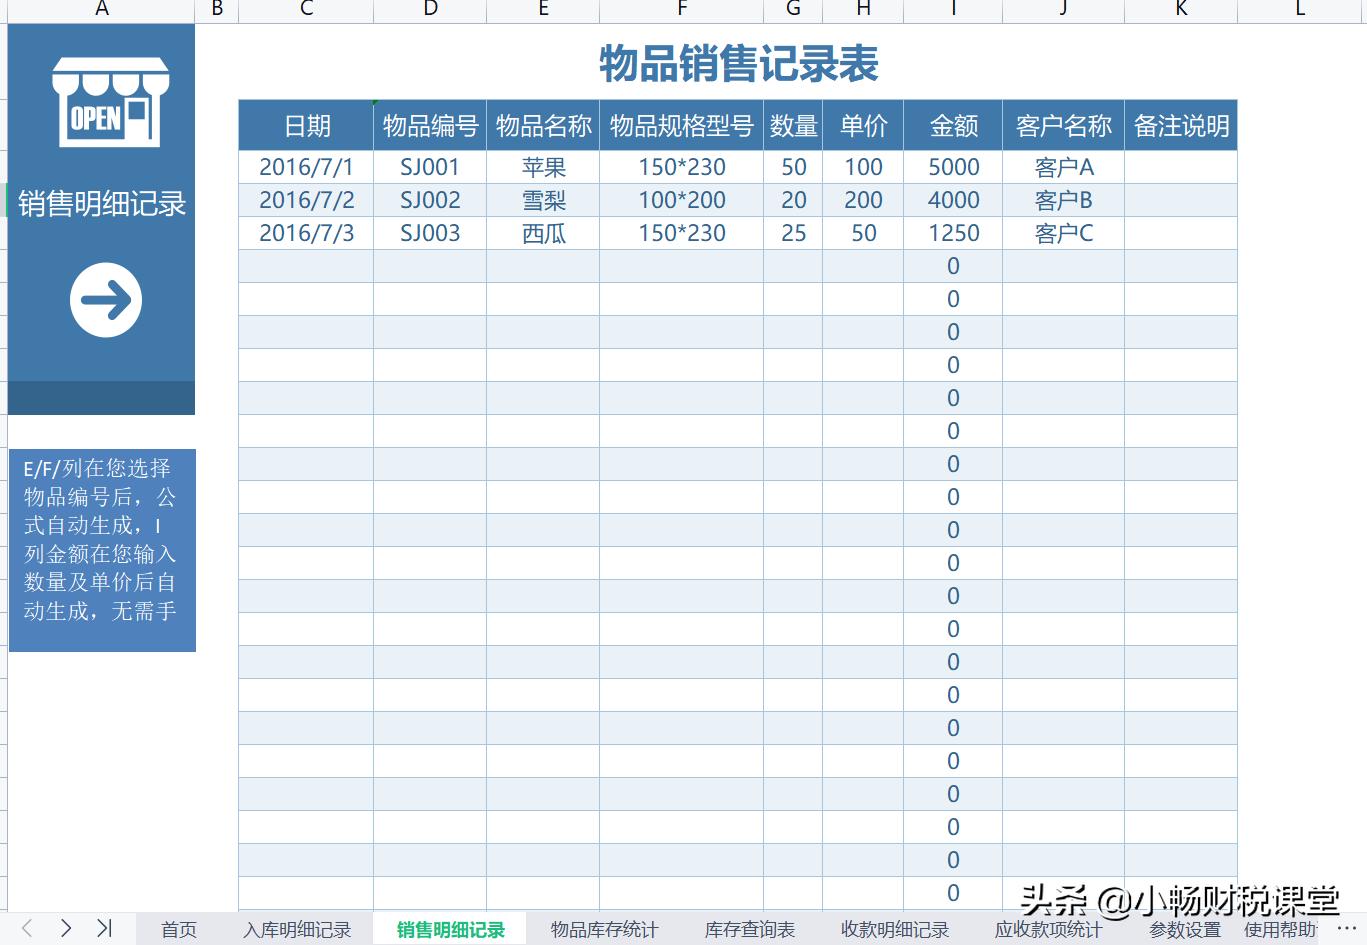Select the cell containing SJ001
This screenshot has height=945, width=1367.
point(430,167)
